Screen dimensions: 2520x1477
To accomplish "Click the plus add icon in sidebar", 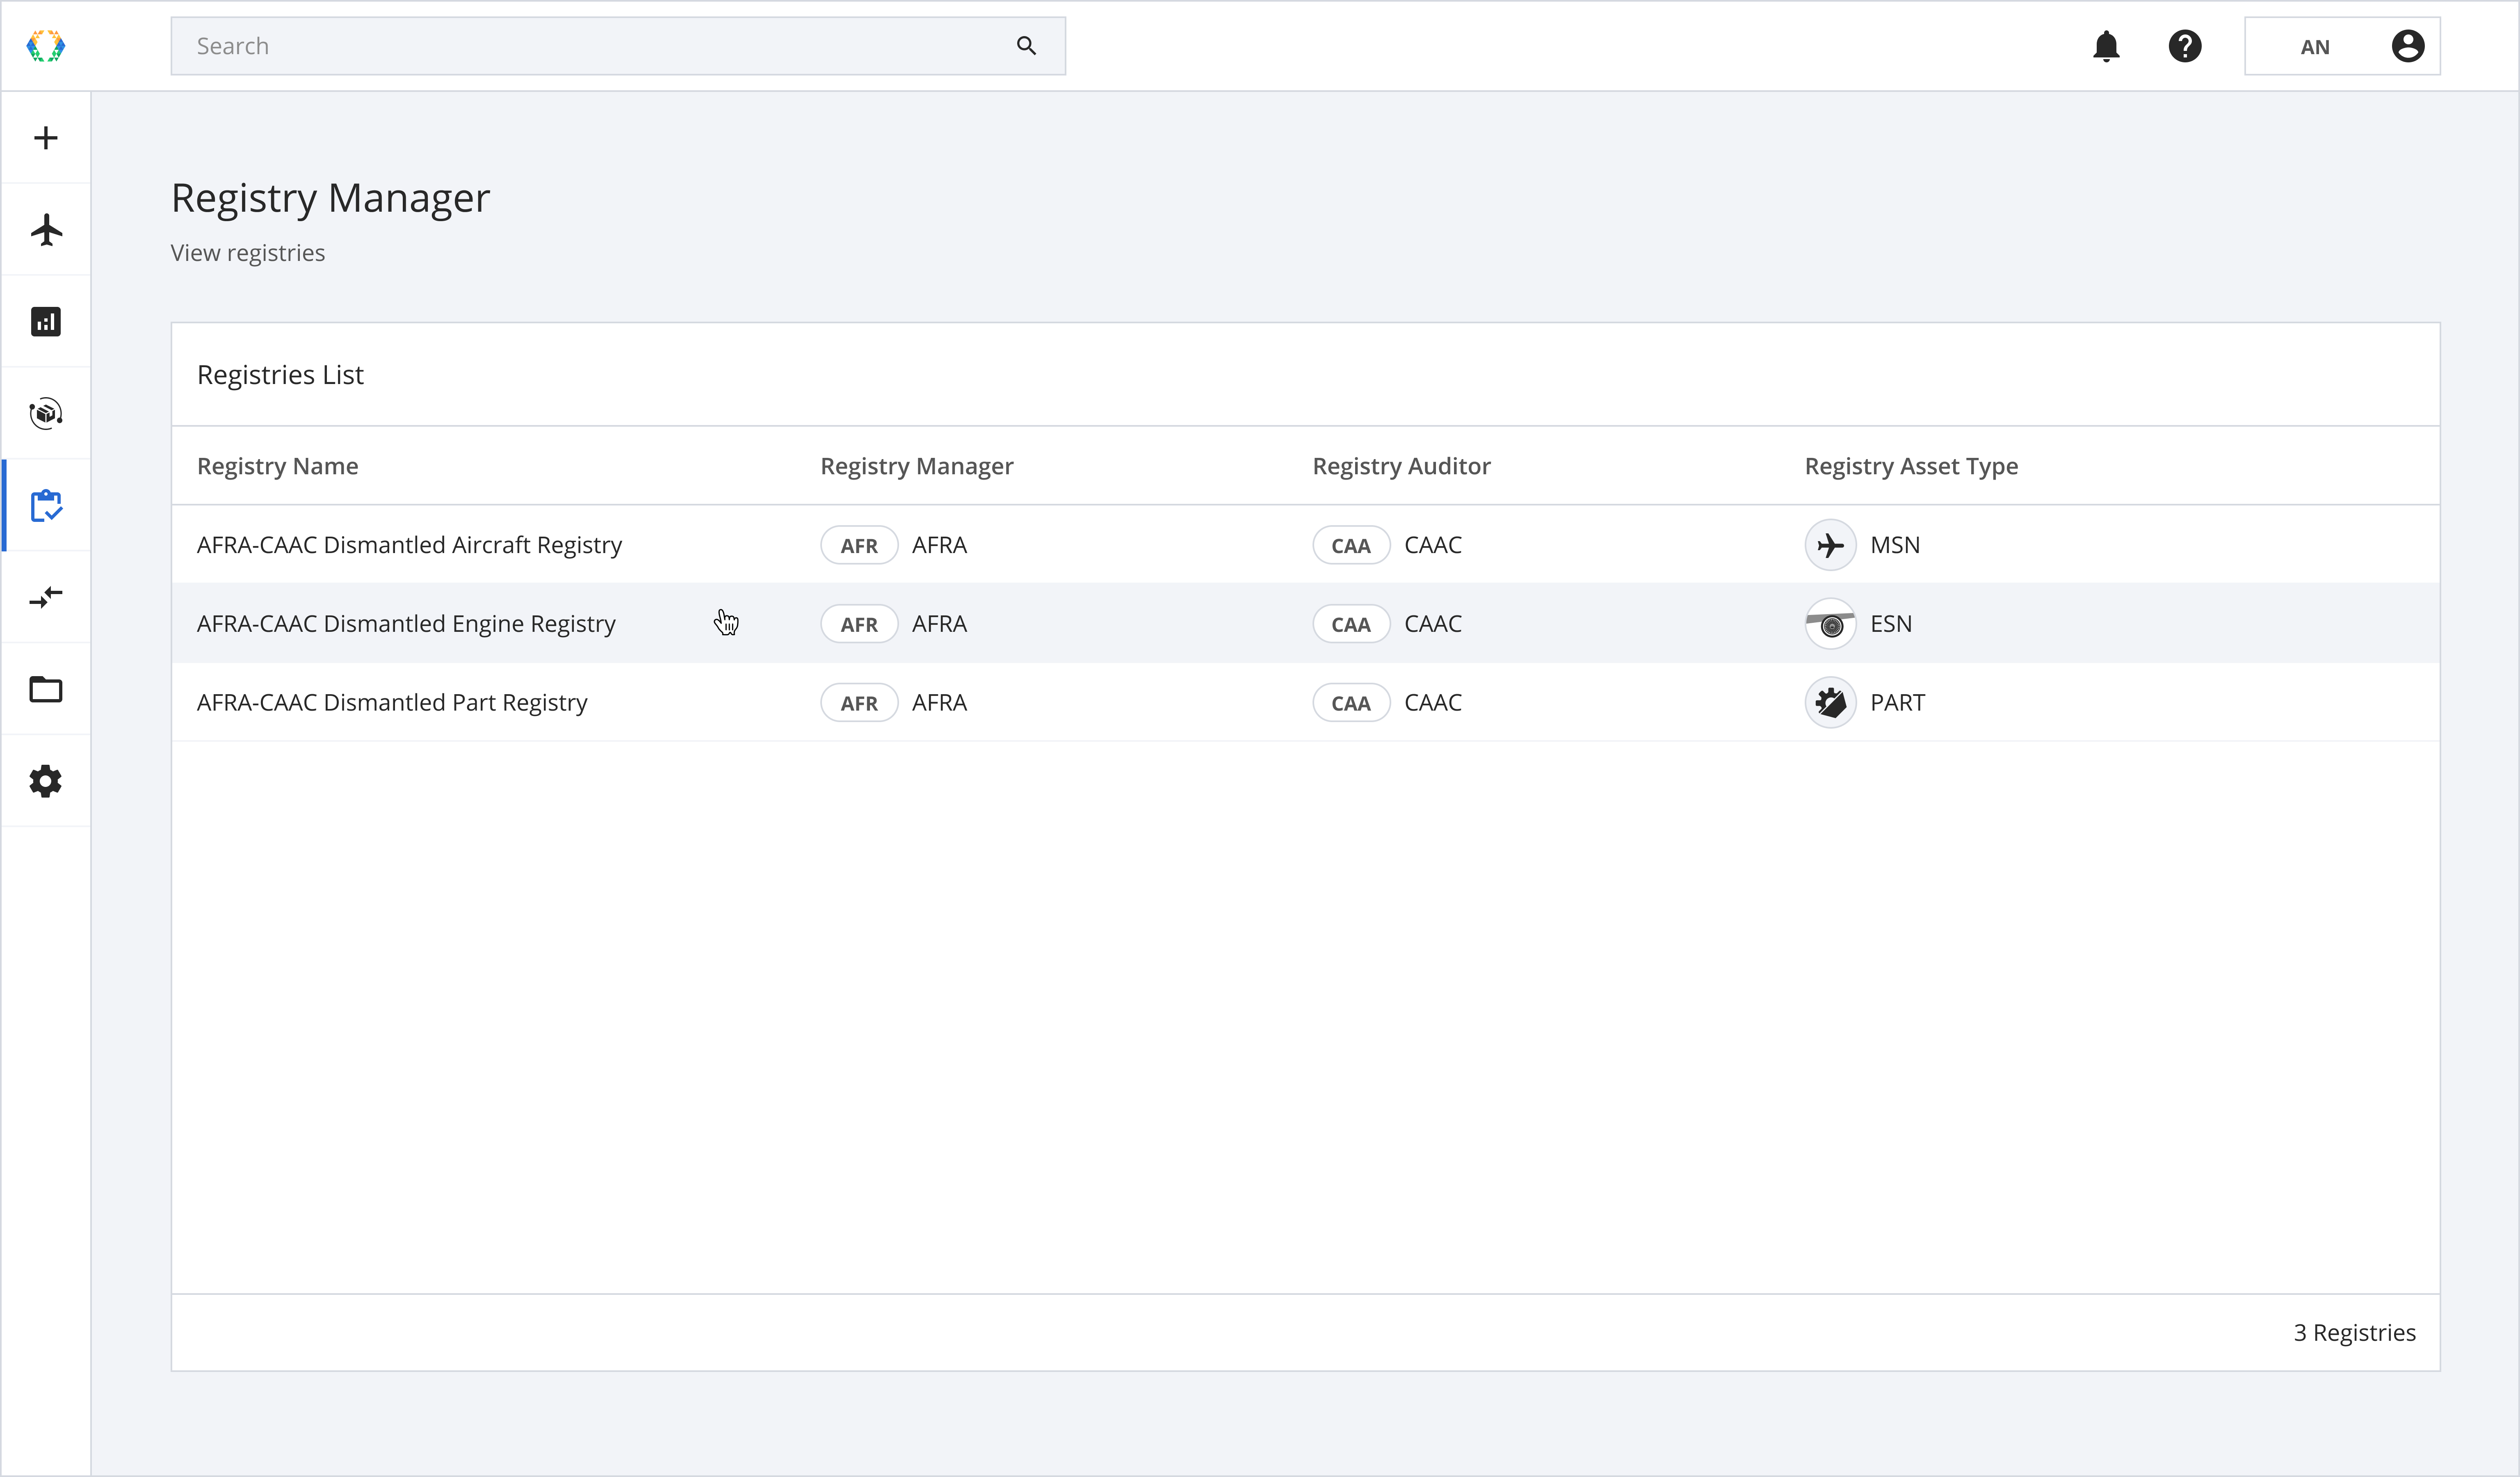I will pos(46,138).
